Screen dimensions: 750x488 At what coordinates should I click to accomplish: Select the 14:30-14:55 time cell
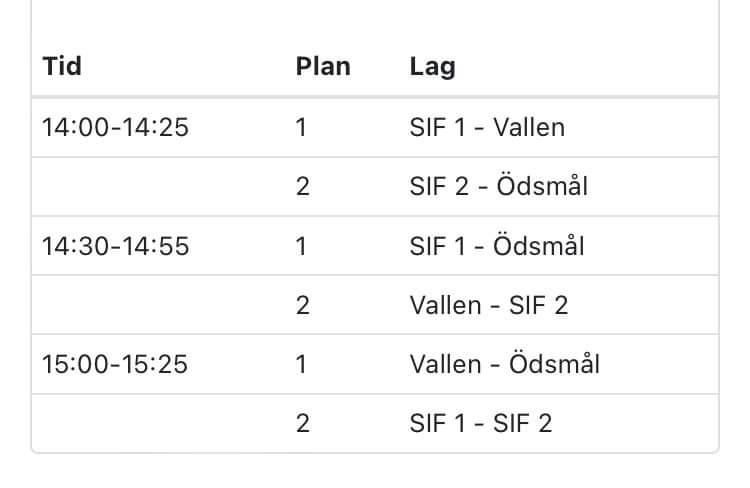click(x=115, y=246)
